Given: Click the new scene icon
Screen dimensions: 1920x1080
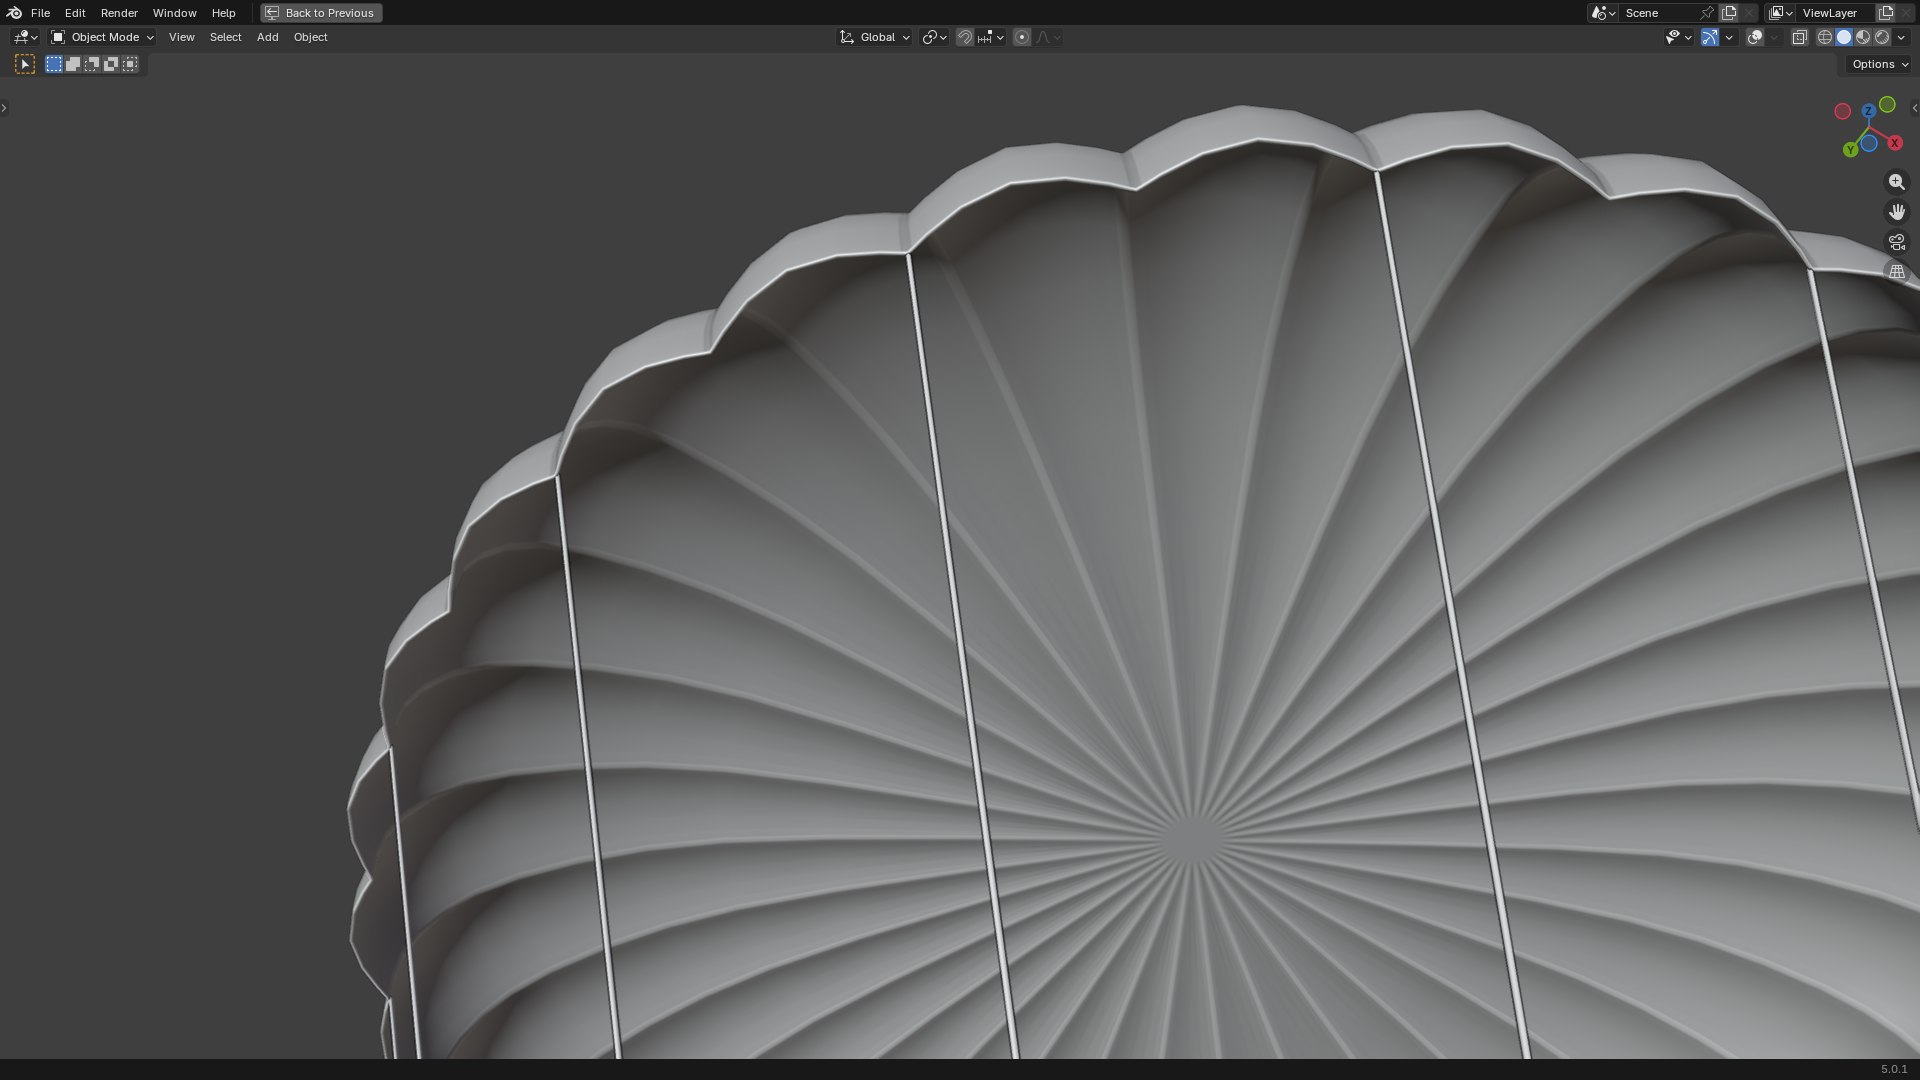Looking at the screenshot, I should tap(1729, 13).
